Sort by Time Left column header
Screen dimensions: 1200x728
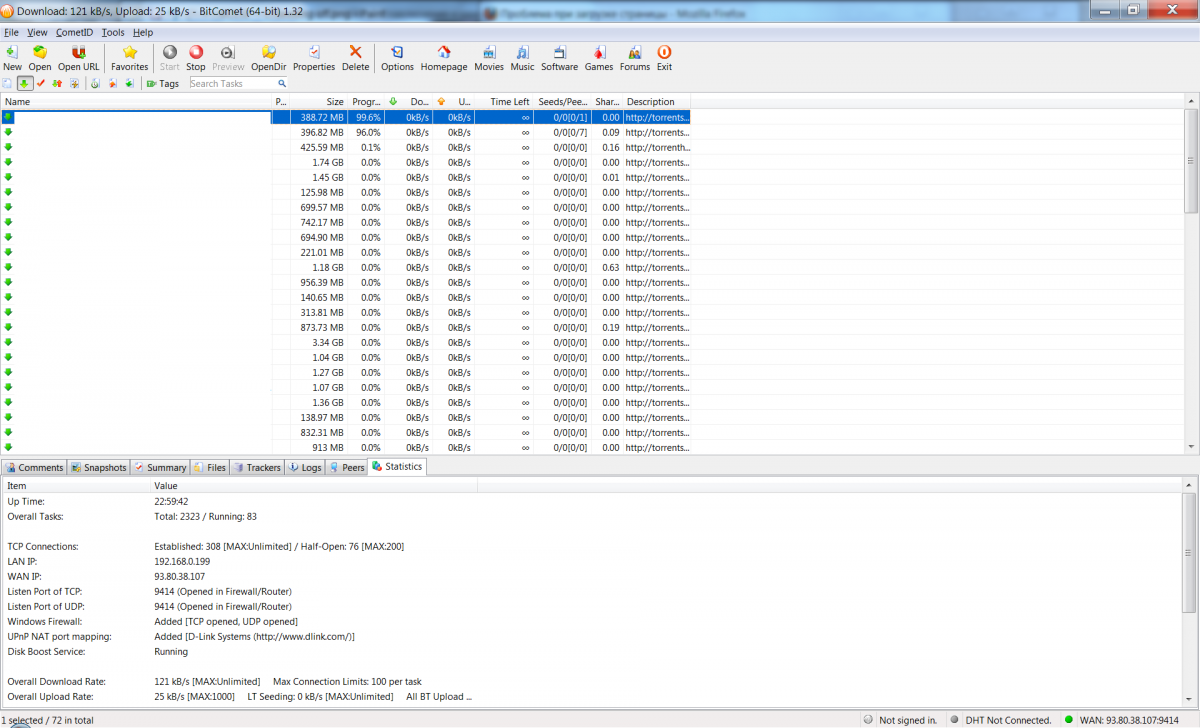(505, 102)
